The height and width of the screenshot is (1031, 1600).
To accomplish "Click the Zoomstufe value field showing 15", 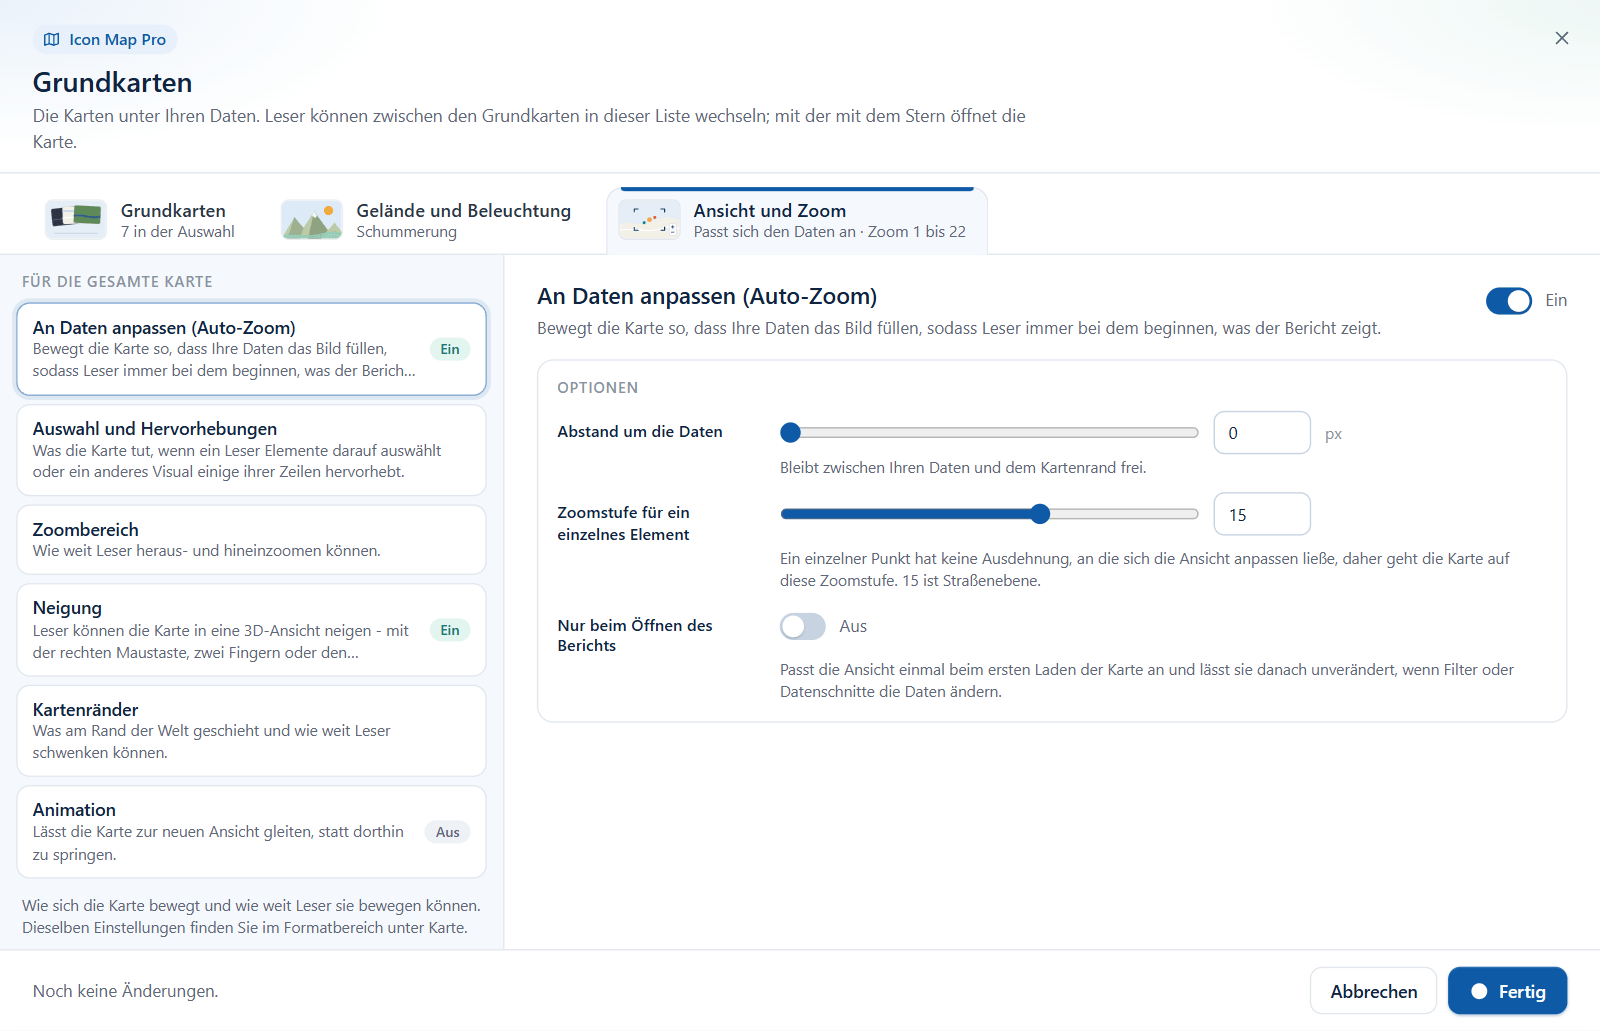I will 1262,514.
